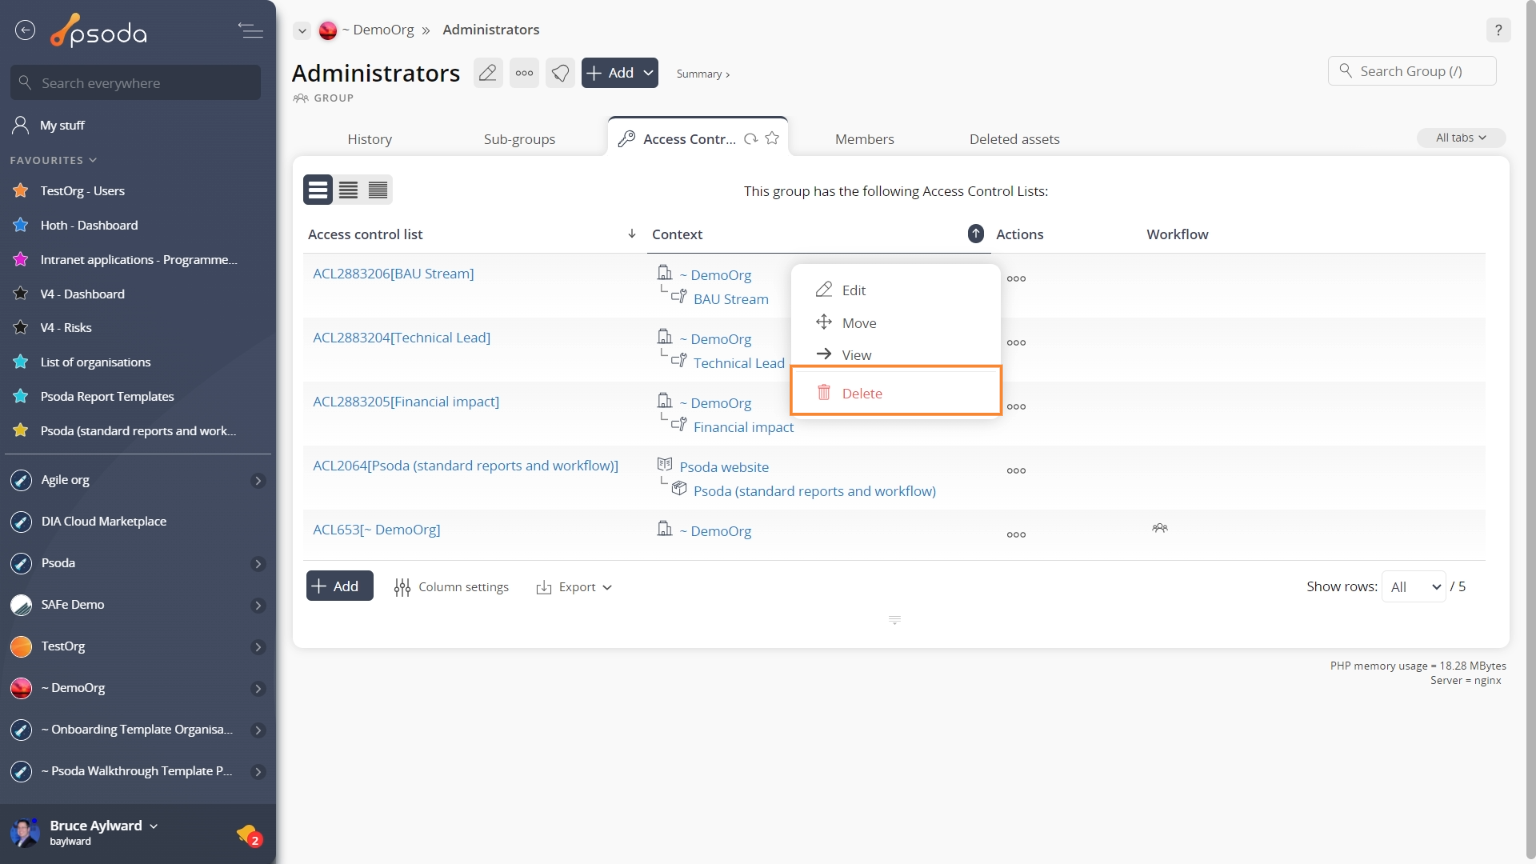Refresh the Access Control tab
Viewport: 1536px width, 864px height.
click(x=750, y=139)
